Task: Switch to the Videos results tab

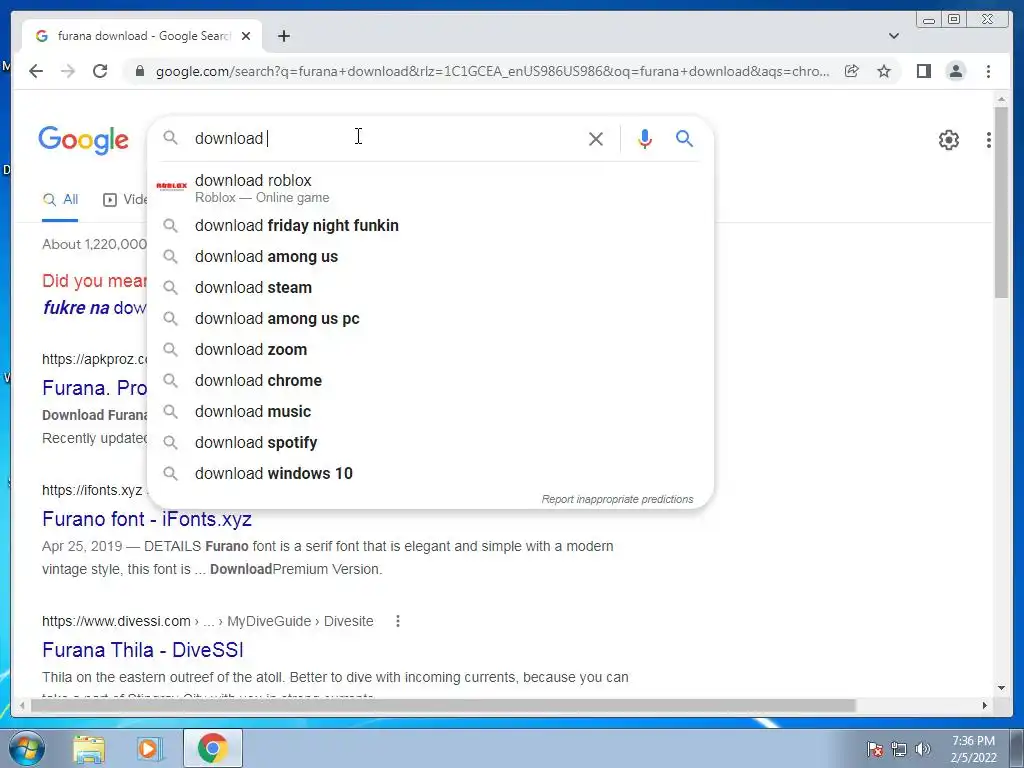Action: click(x=125, y=200)
